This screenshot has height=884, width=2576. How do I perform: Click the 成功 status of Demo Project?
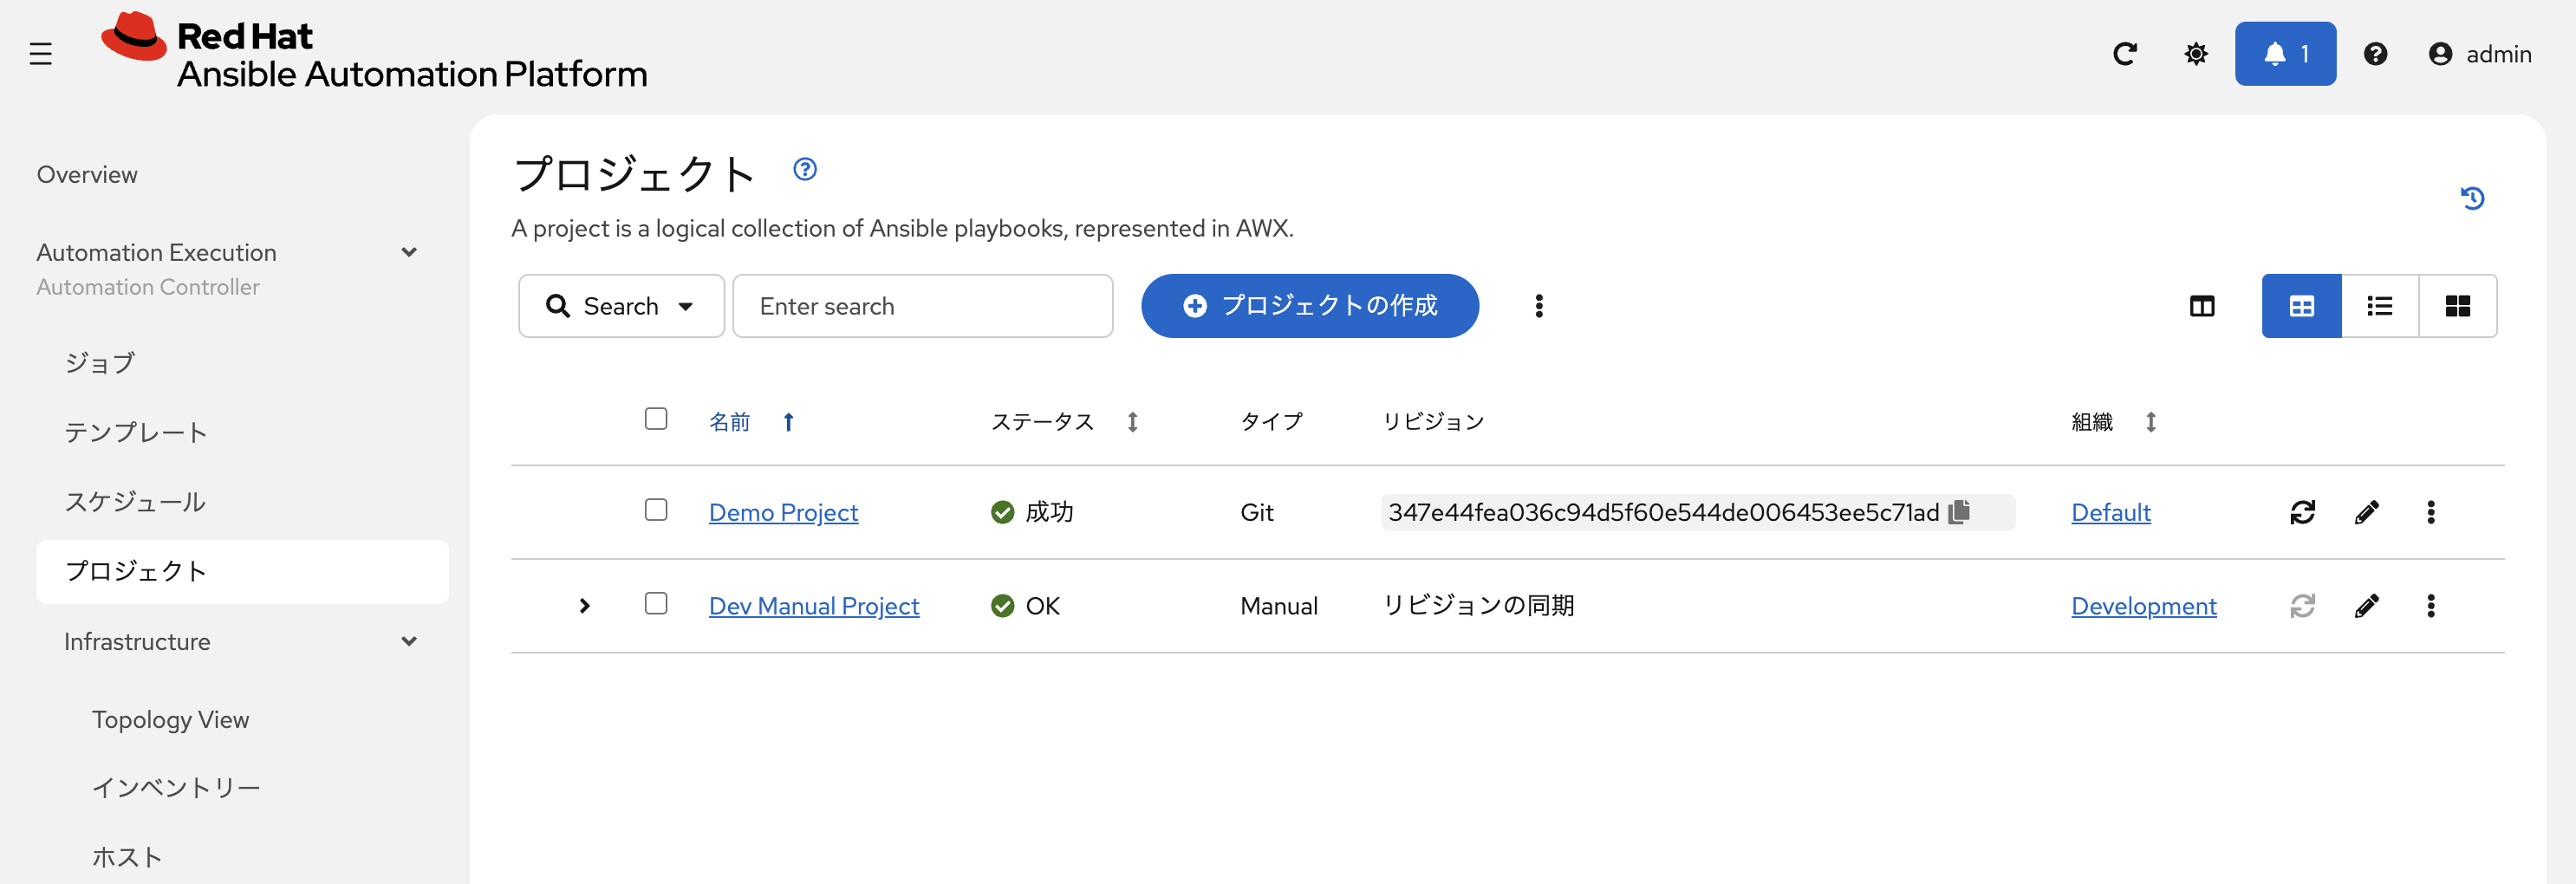(1032, 512)
